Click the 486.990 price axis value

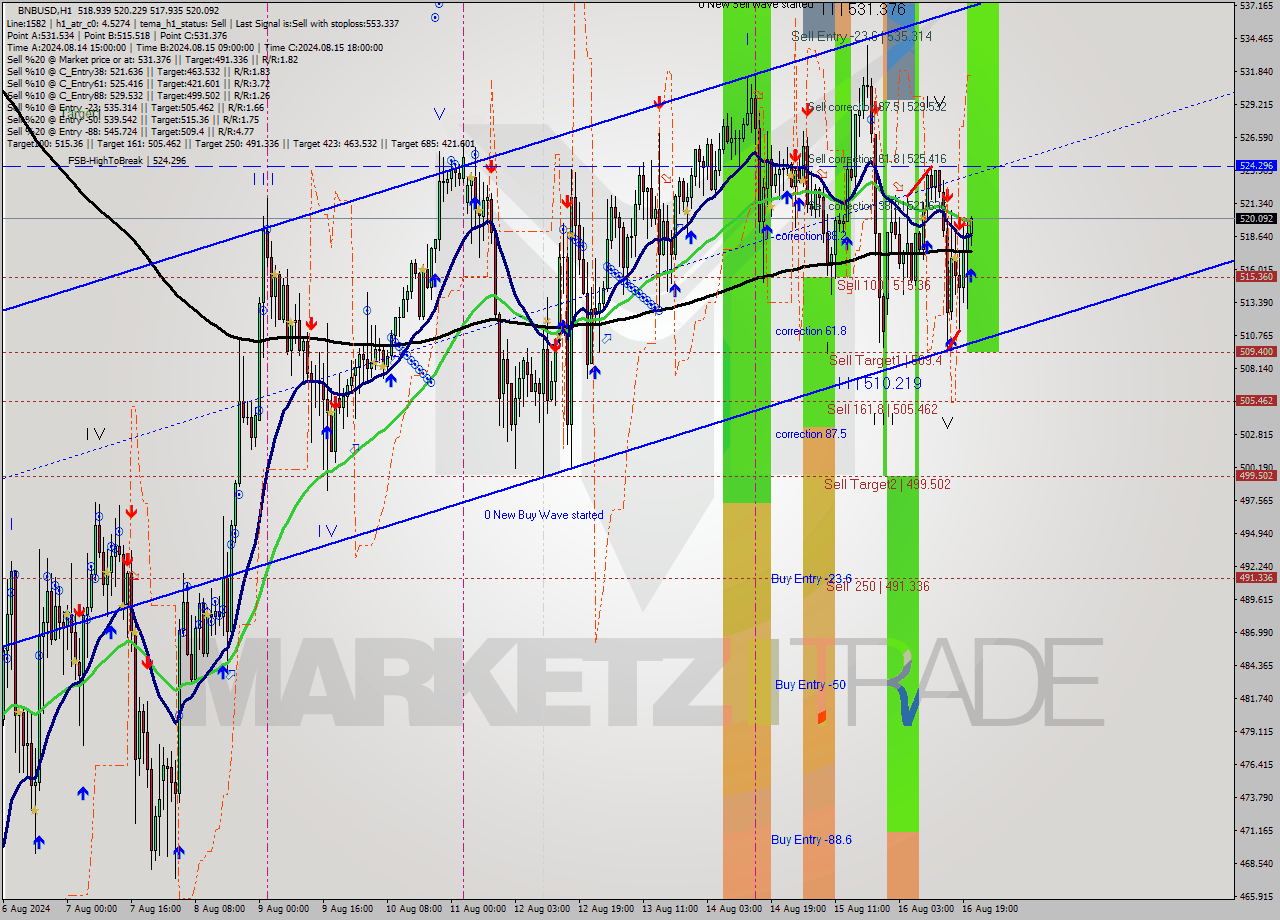pyautogui.click(x=1257, y=632)
